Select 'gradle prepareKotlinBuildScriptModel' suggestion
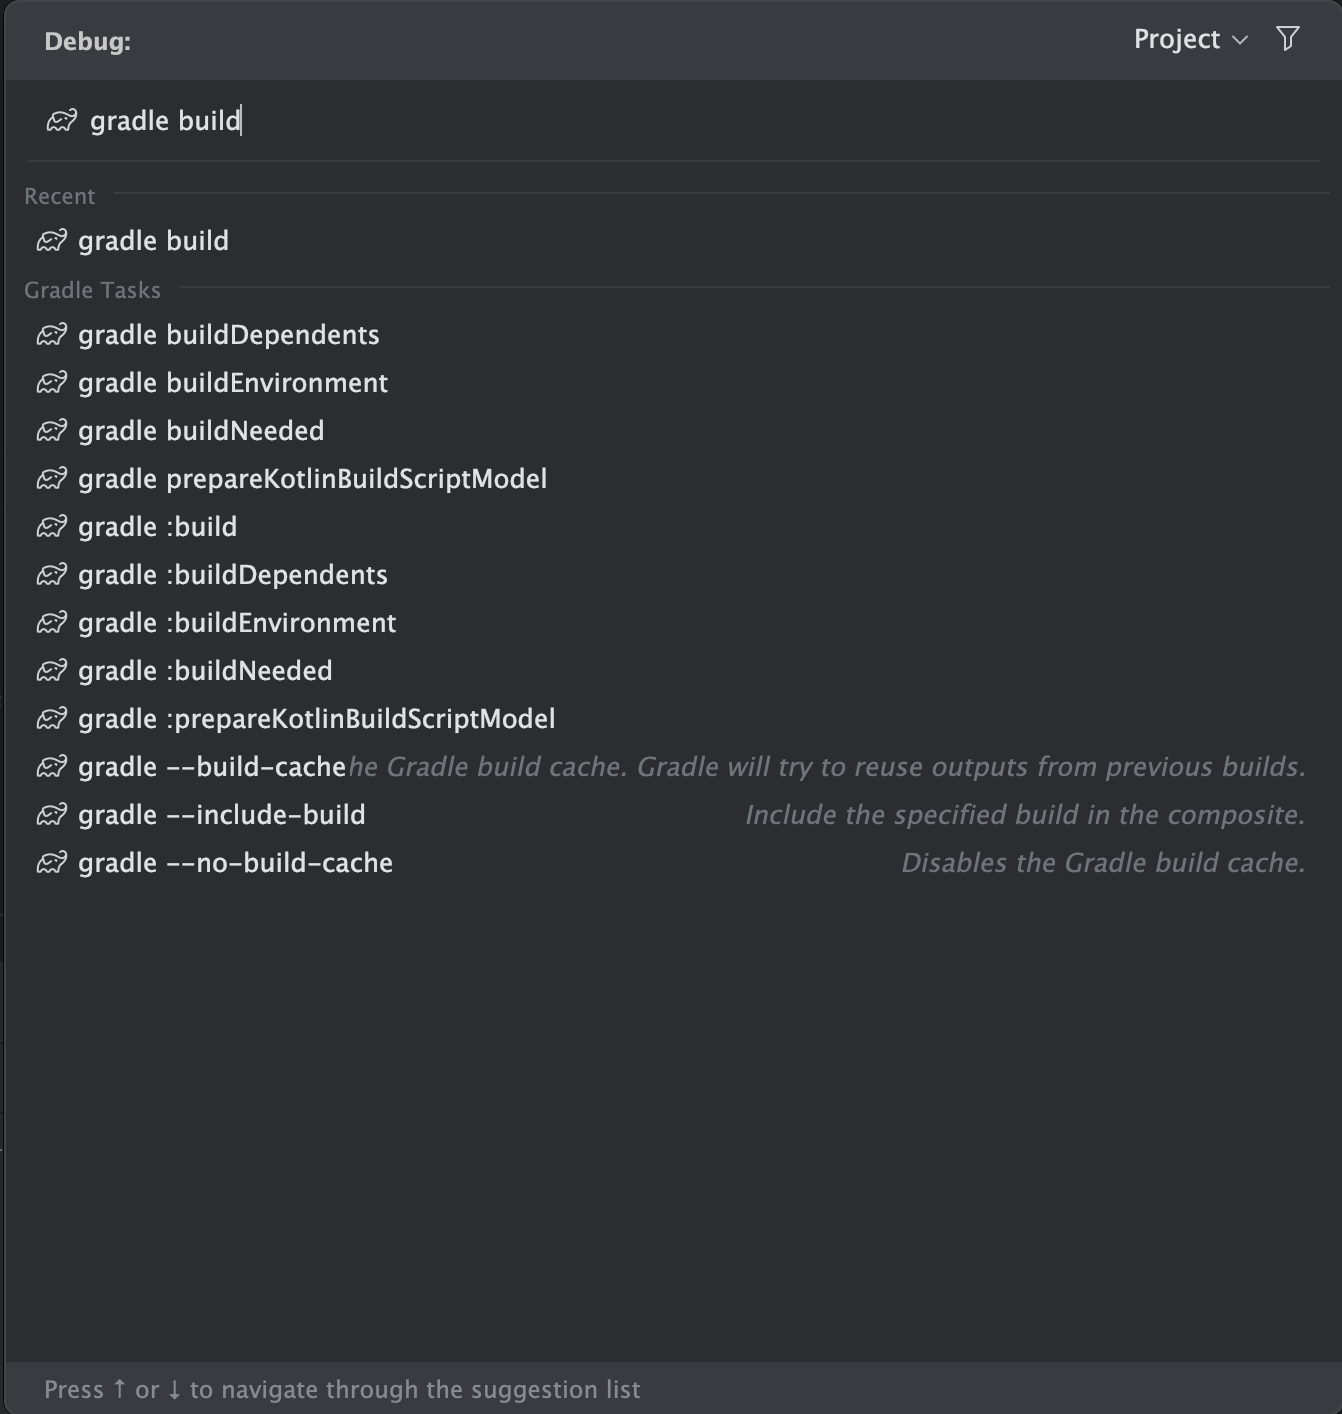The height and width of the screenshot is (1414, 1342). coord(312,479)
